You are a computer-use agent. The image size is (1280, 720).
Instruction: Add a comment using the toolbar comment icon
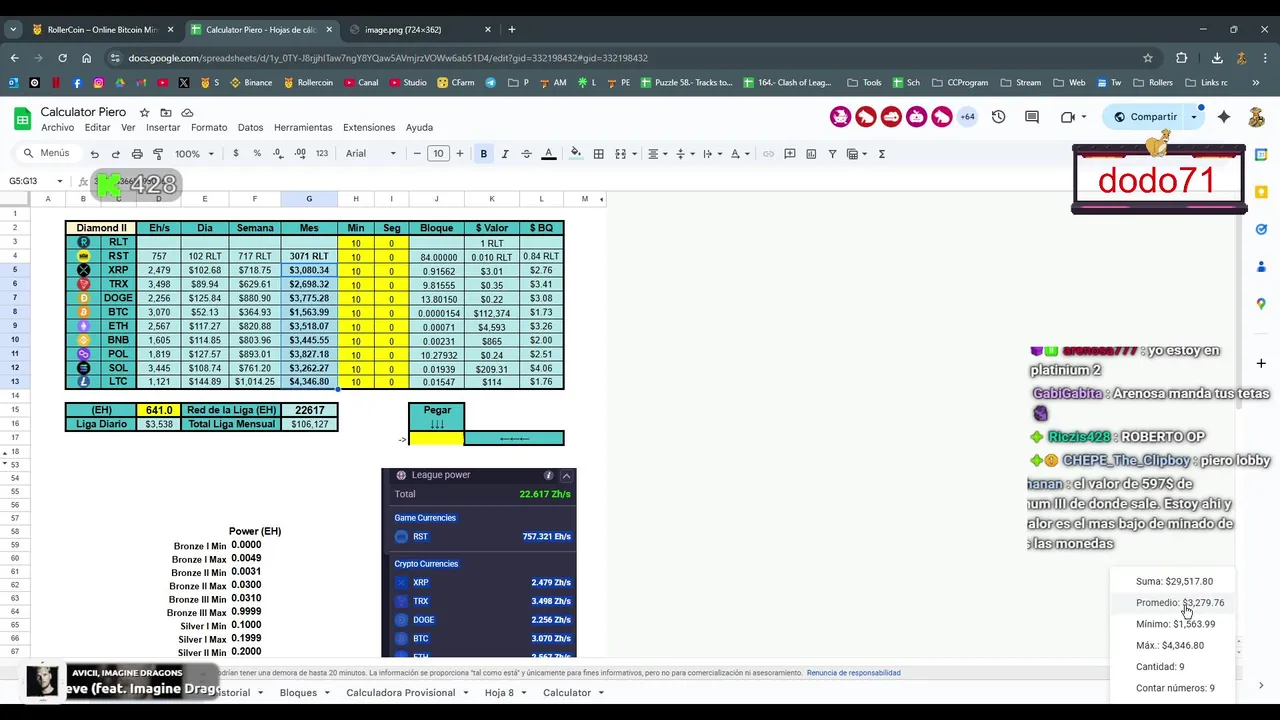click(790, 154)
